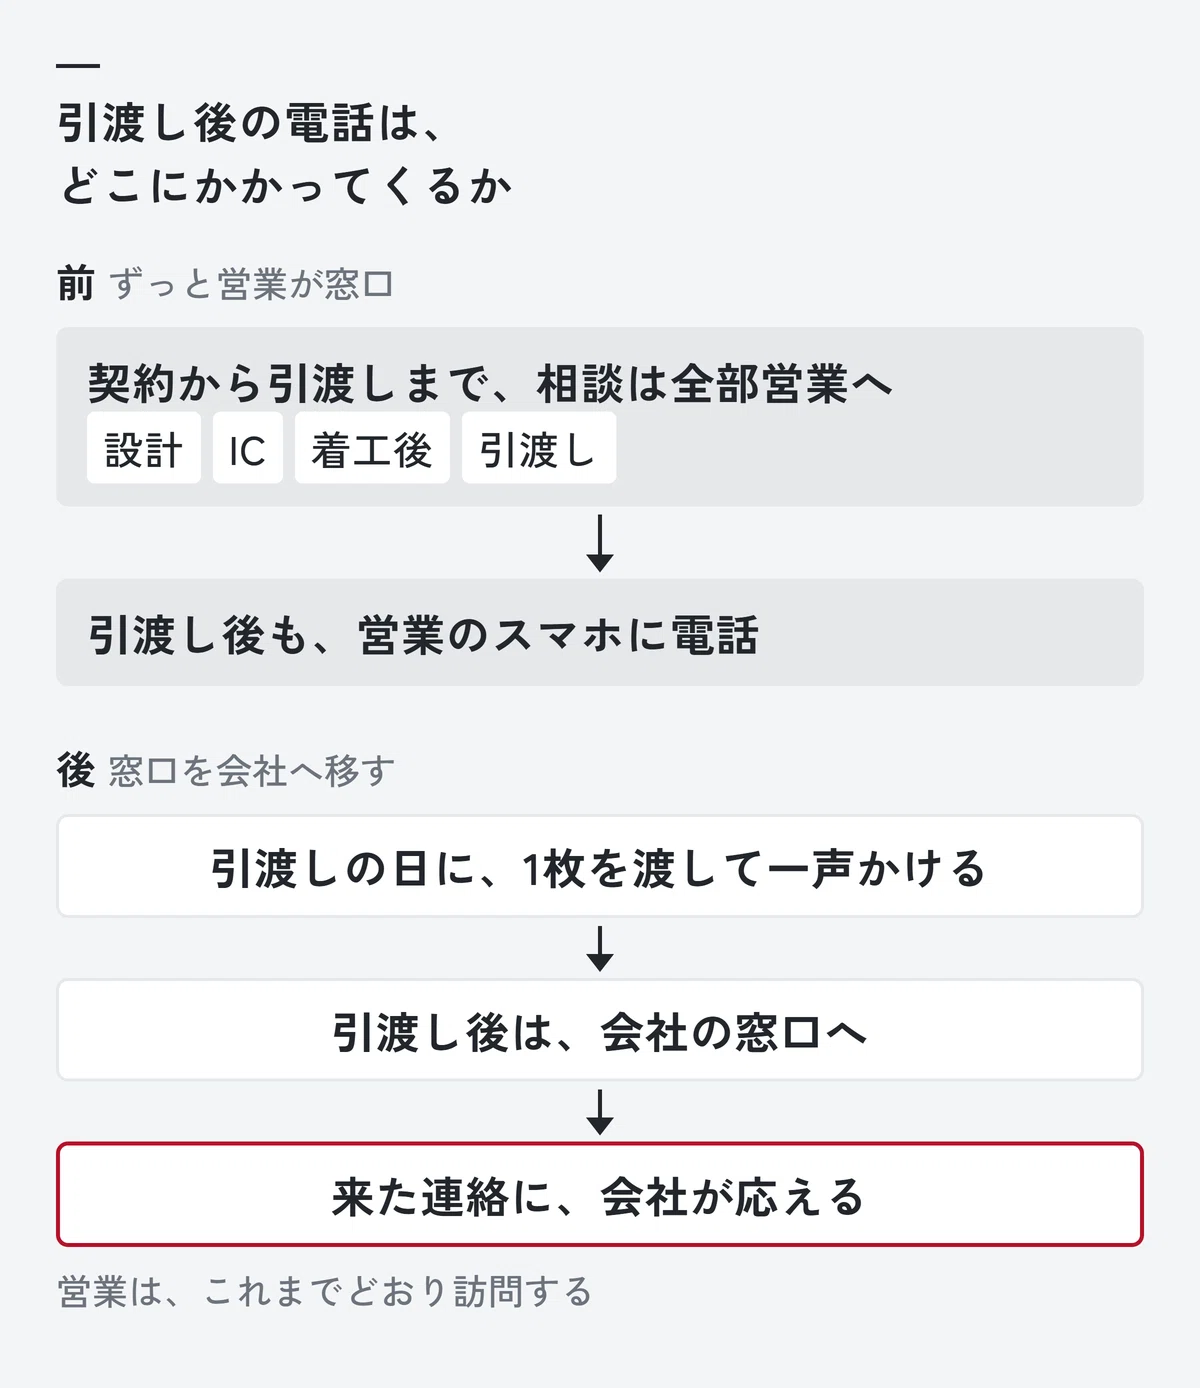Viewport: 1200px width, 1388px height.
Task: Select the IC chip
Action: pos(248,449)
